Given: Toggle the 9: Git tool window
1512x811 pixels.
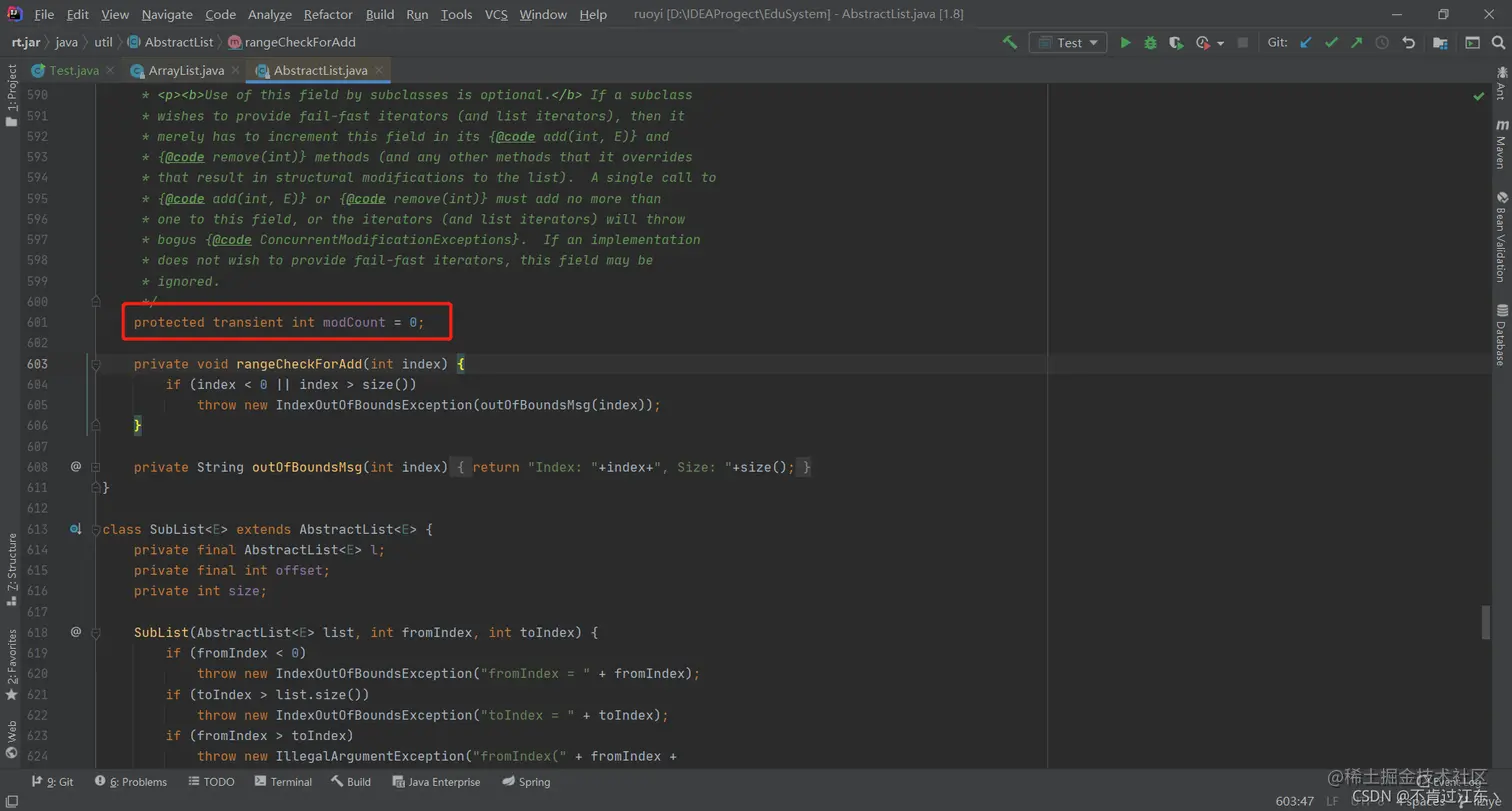Looking at the screenshot, I should pos(53,782).
